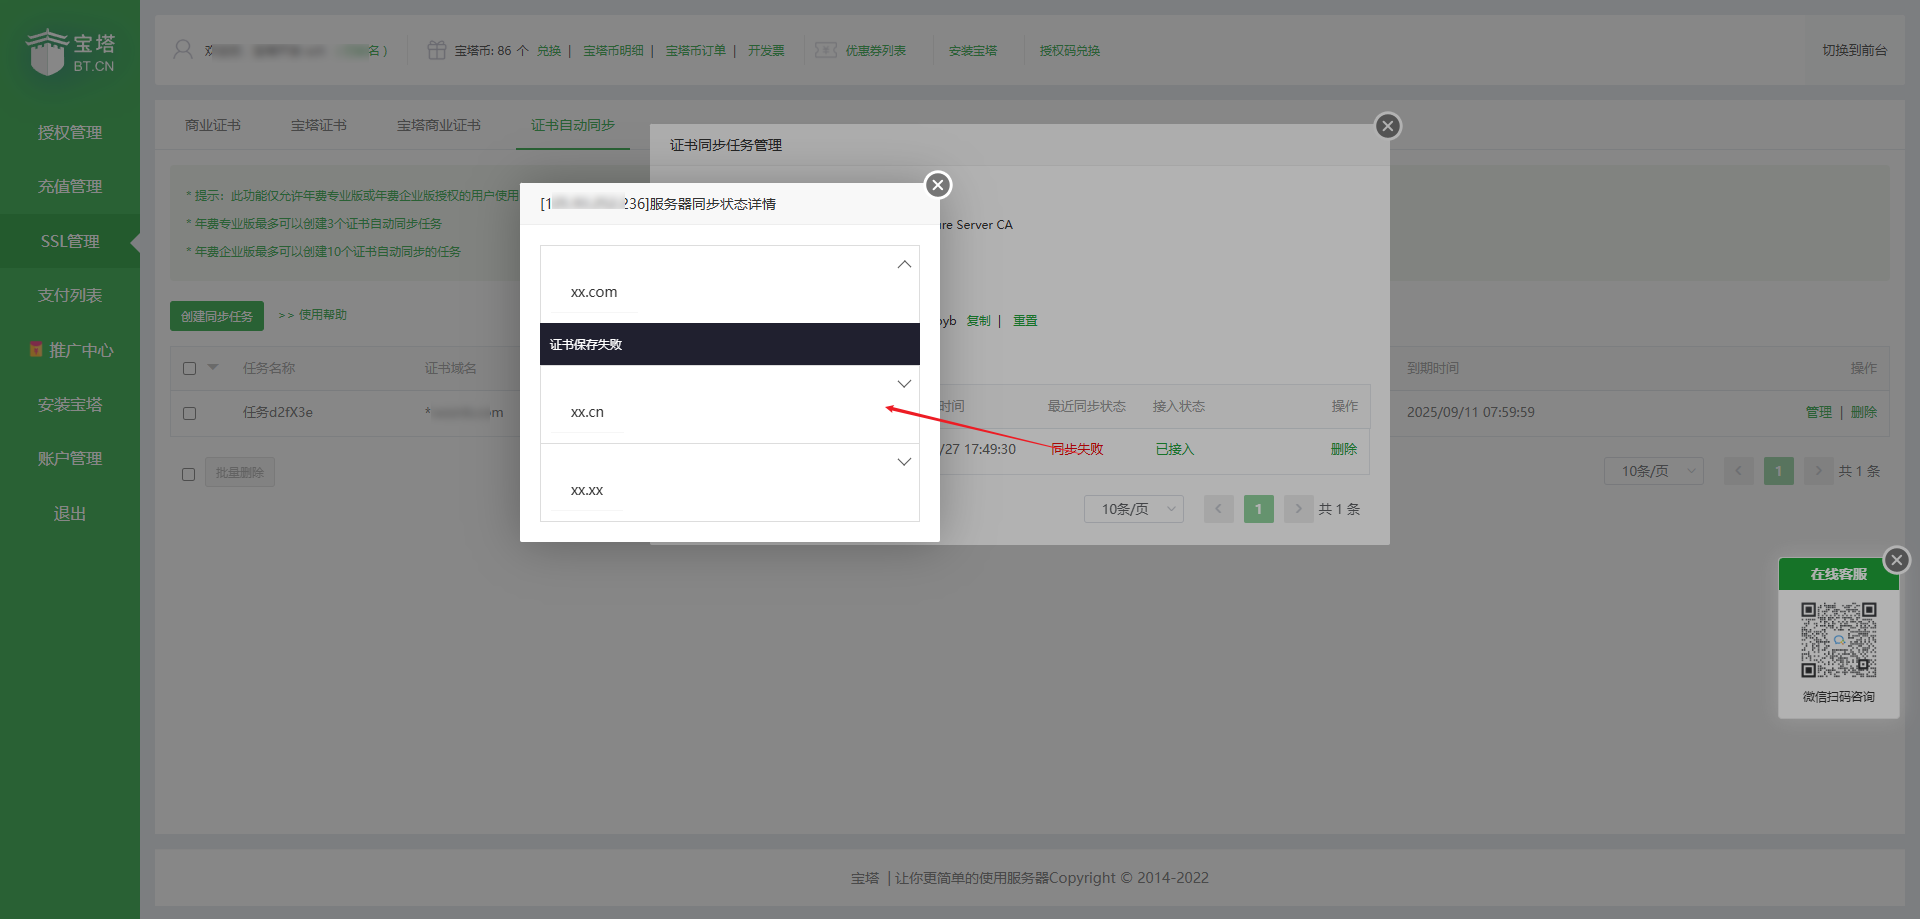Click the 批量删除 button
Viewport: 1920px width, 919px height.
point(240,472)
